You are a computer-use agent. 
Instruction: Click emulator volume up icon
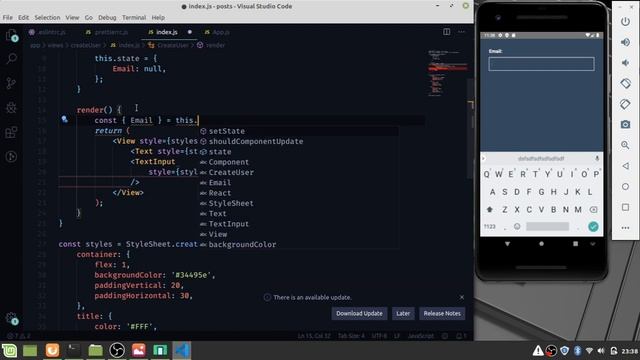click(625, 42)
